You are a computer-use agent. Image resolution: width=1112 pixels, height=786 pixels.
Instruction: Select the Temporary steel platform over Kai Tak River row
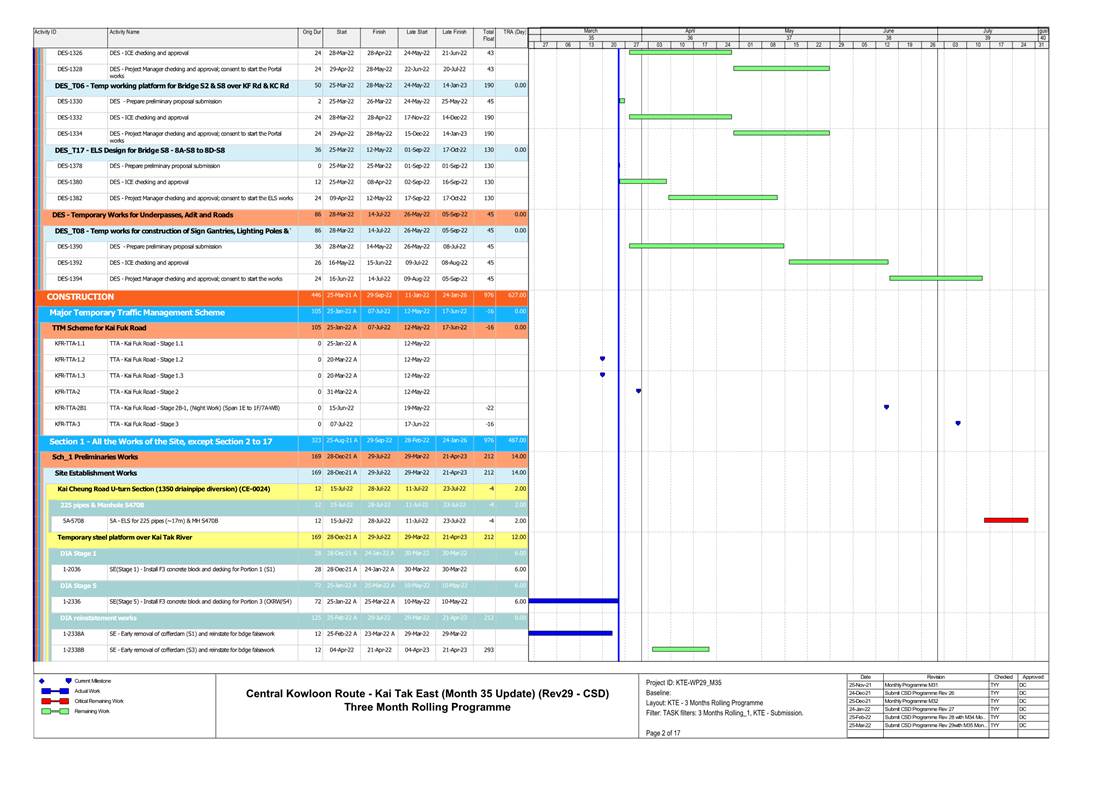coord(125,537)
